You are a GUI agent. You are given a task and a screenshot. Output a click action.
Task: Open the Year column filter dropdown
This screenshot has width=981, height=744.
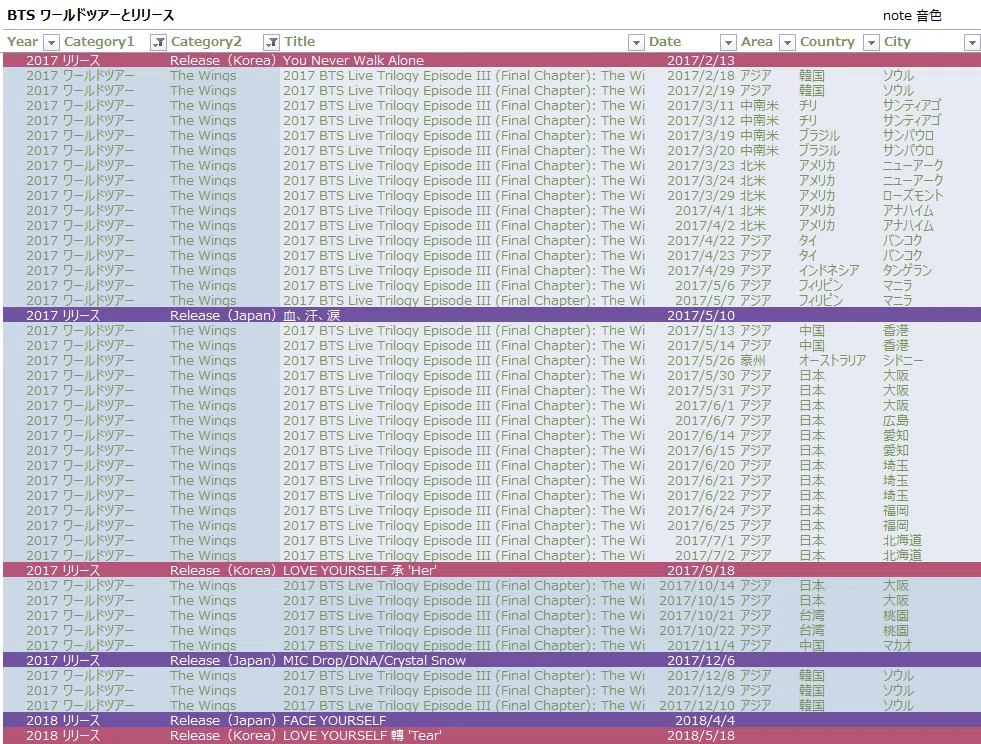51,42
